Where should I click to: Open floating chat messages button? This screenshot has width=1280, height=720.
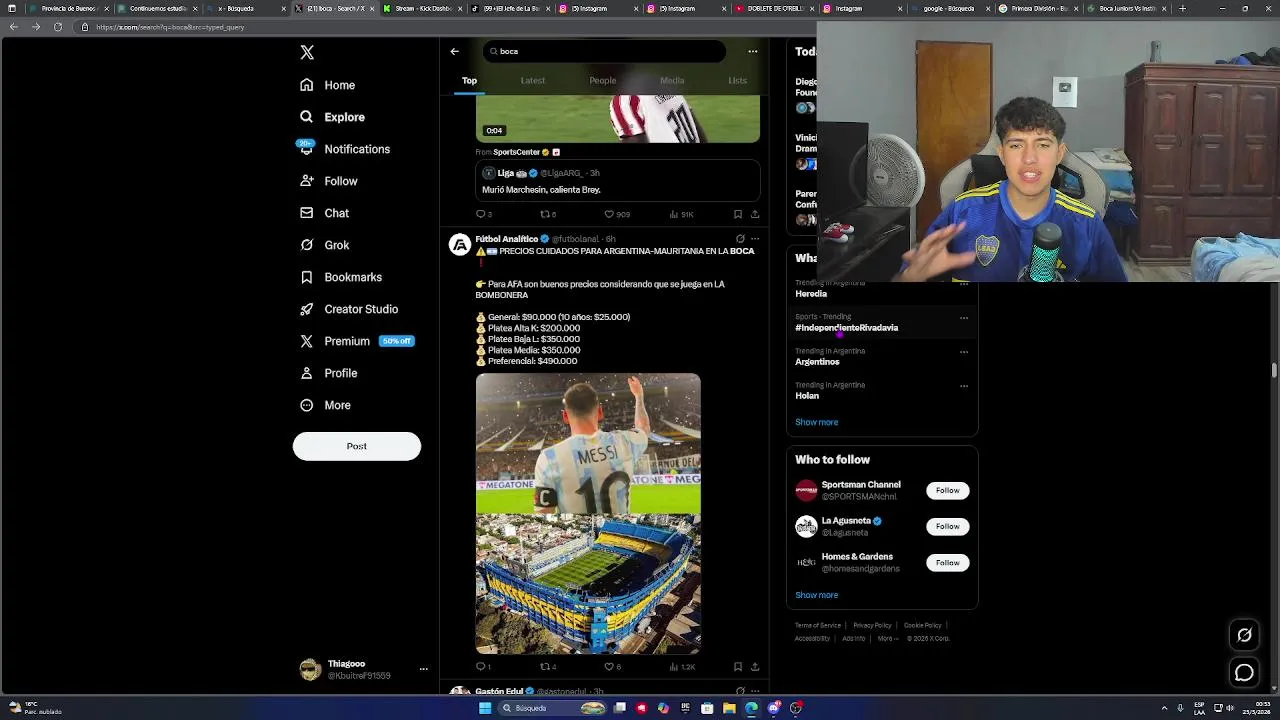pos(1244,674)
